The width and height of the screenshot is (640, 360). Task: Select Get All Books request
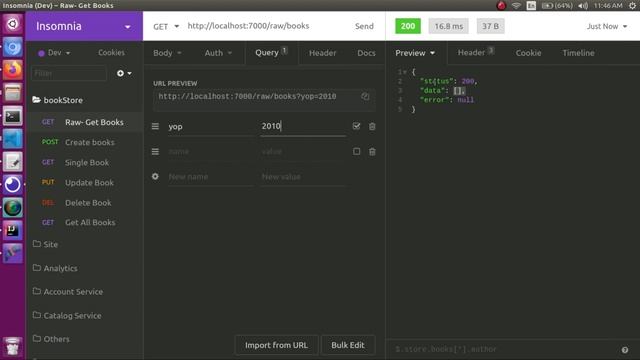85,222
